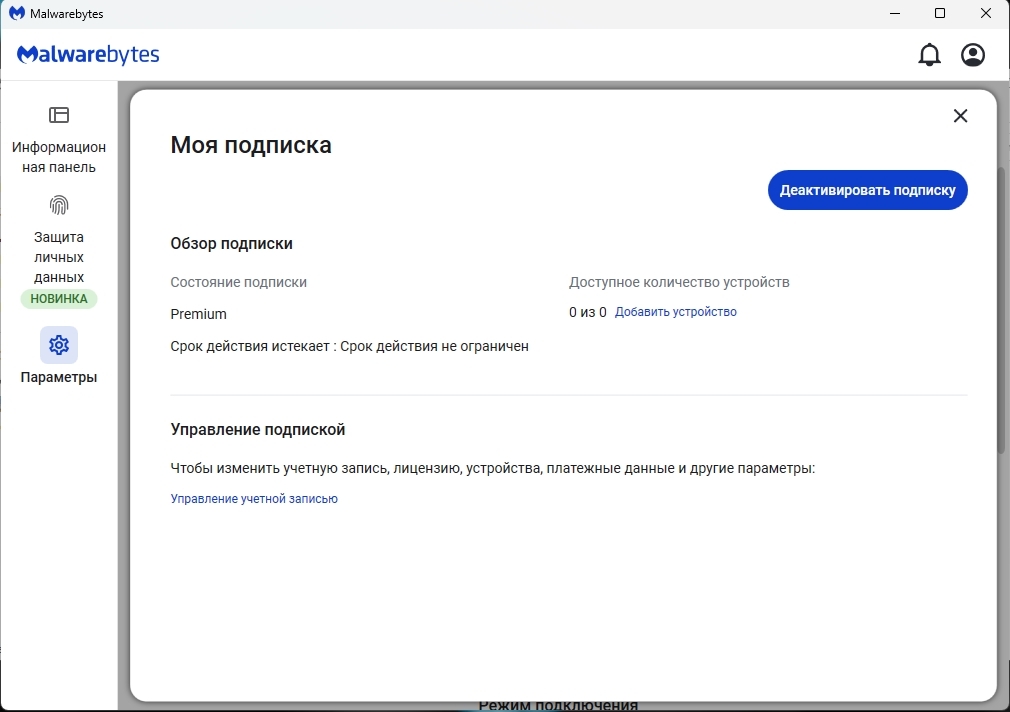
Task: Open Информационная панель dashboard icon
Action: (59, 115)
